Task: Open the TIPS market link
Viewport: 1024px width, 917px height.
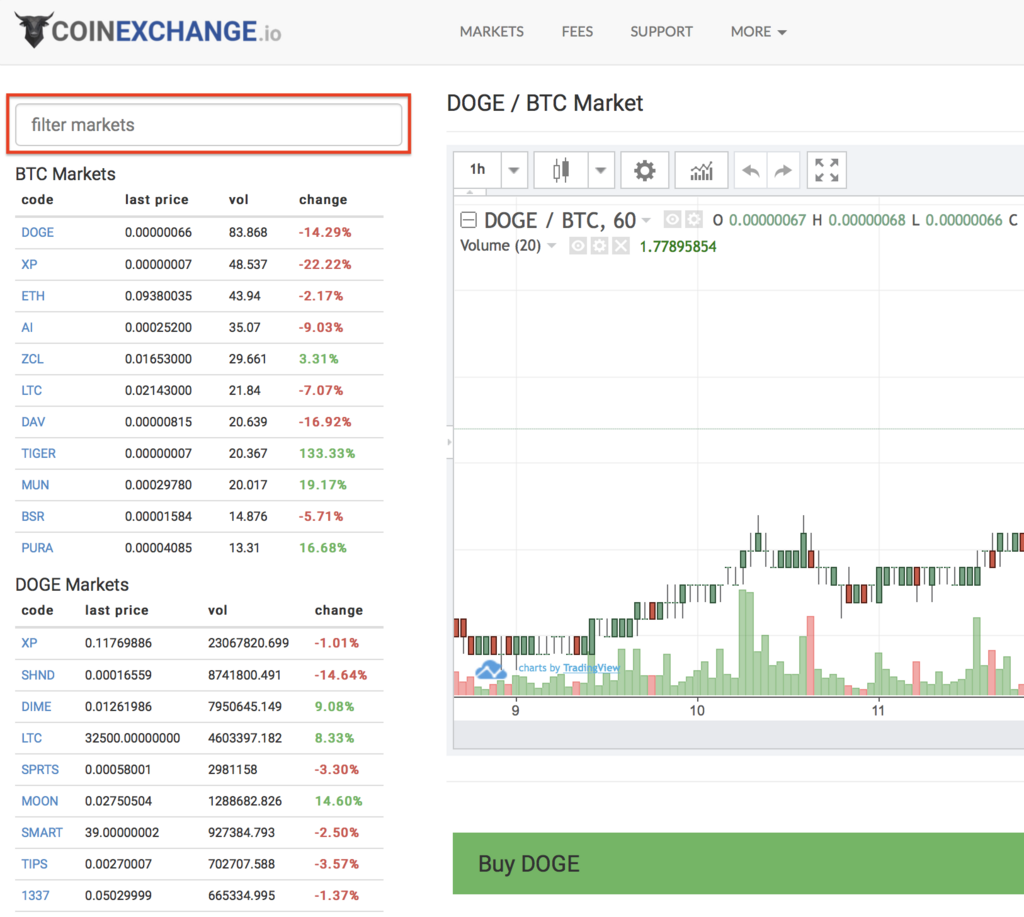Action: (35, 863)
